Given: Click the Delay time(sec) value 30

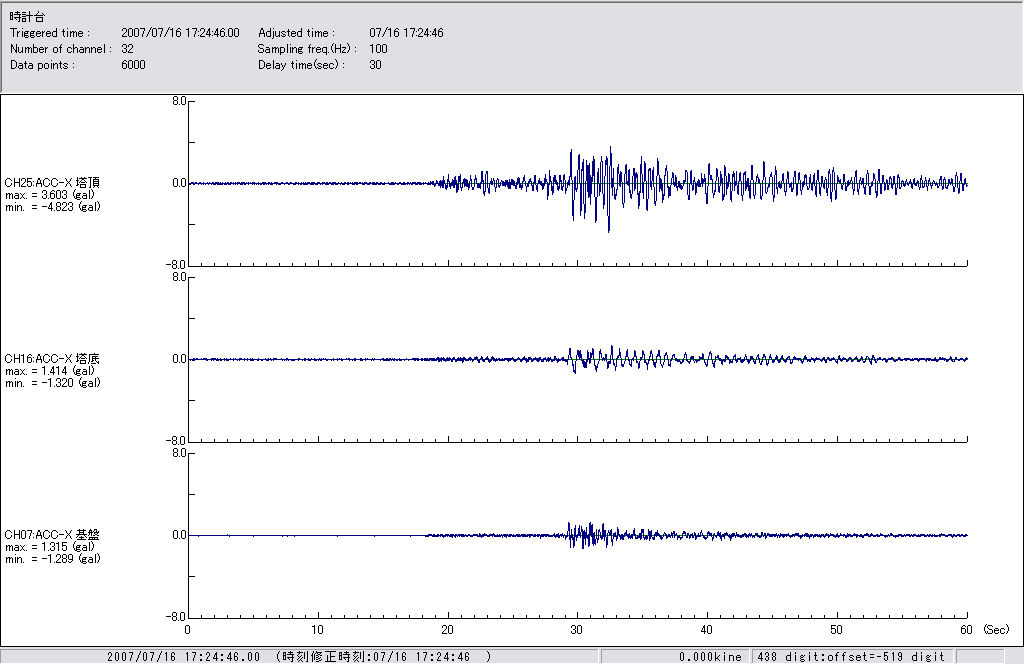Looking at the screenshot, I should coord(375,65).
